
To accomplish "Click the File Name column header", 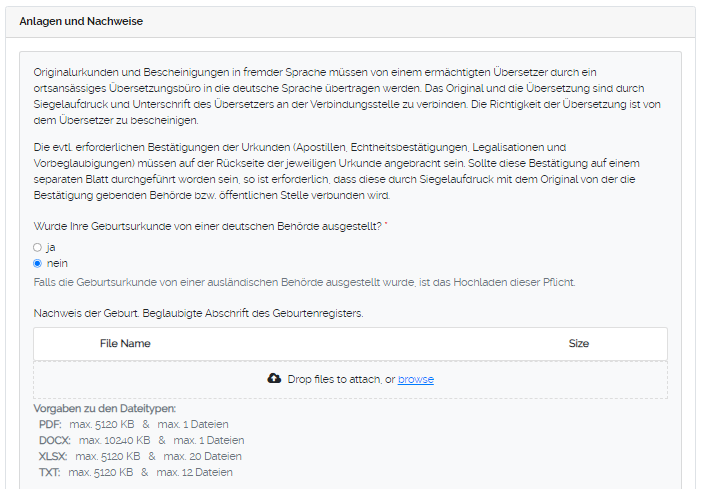I will click(125, 344).
